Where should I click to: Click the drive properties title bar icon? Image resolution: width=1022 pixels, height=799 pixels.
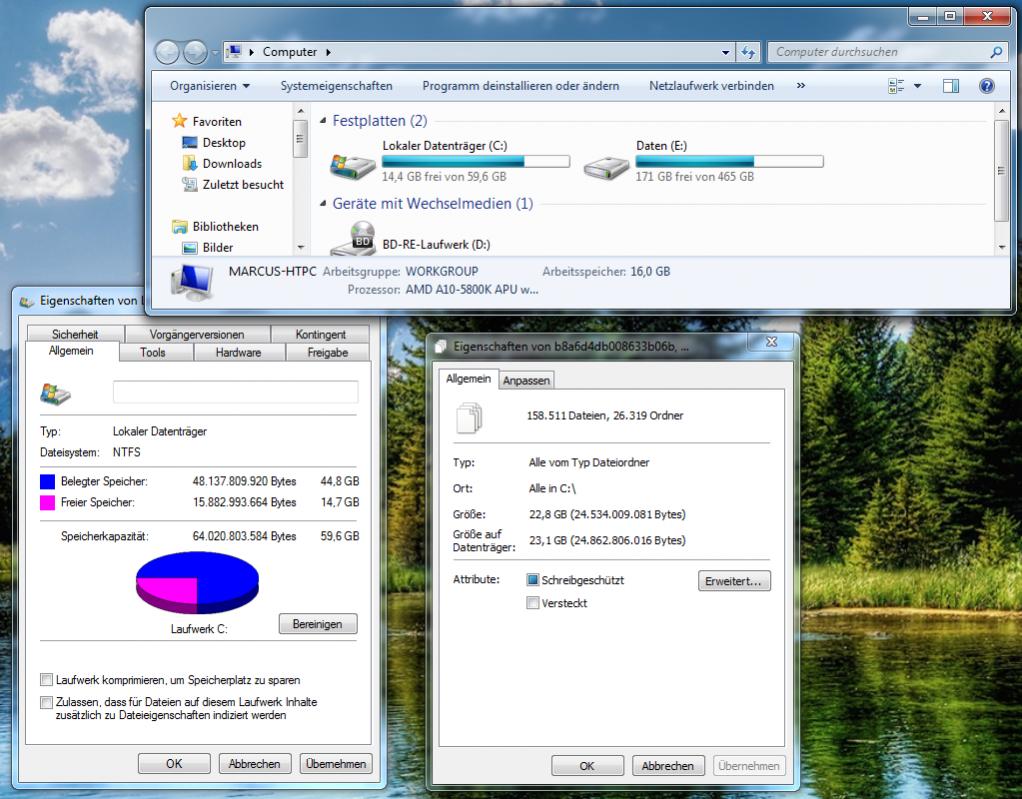coord(26,301)
